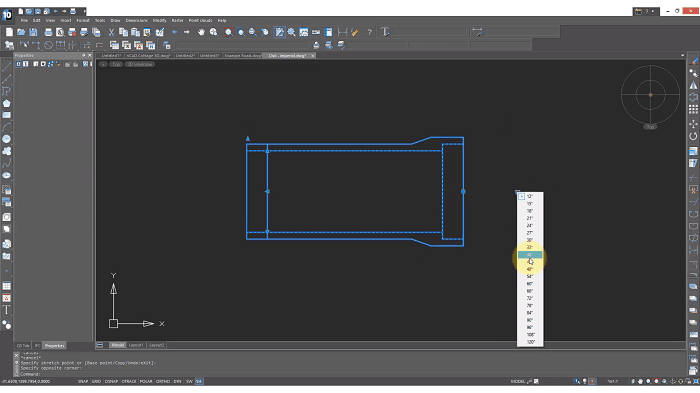Cut selection with the scissors icon
Screen dimensions: 700x393
111,32
